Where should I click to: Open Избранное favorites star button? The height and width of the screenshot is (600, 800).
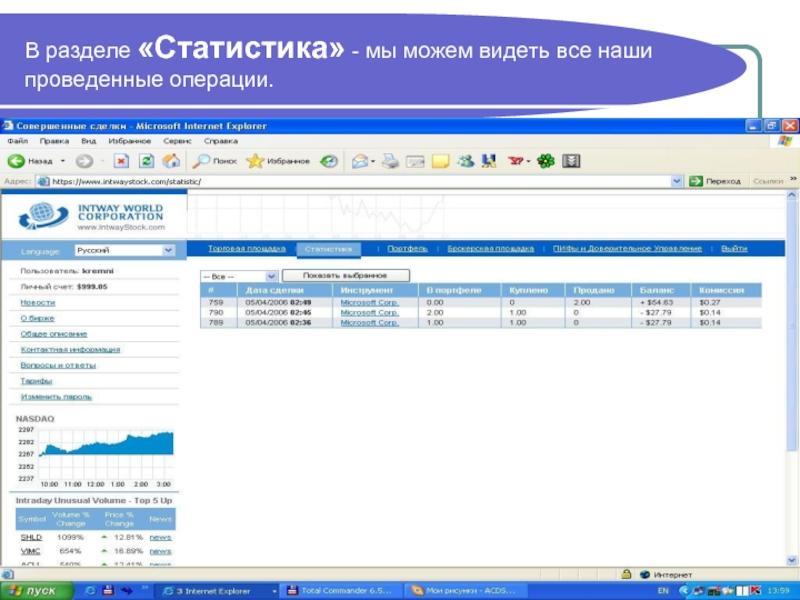click(x=279, y=161)
